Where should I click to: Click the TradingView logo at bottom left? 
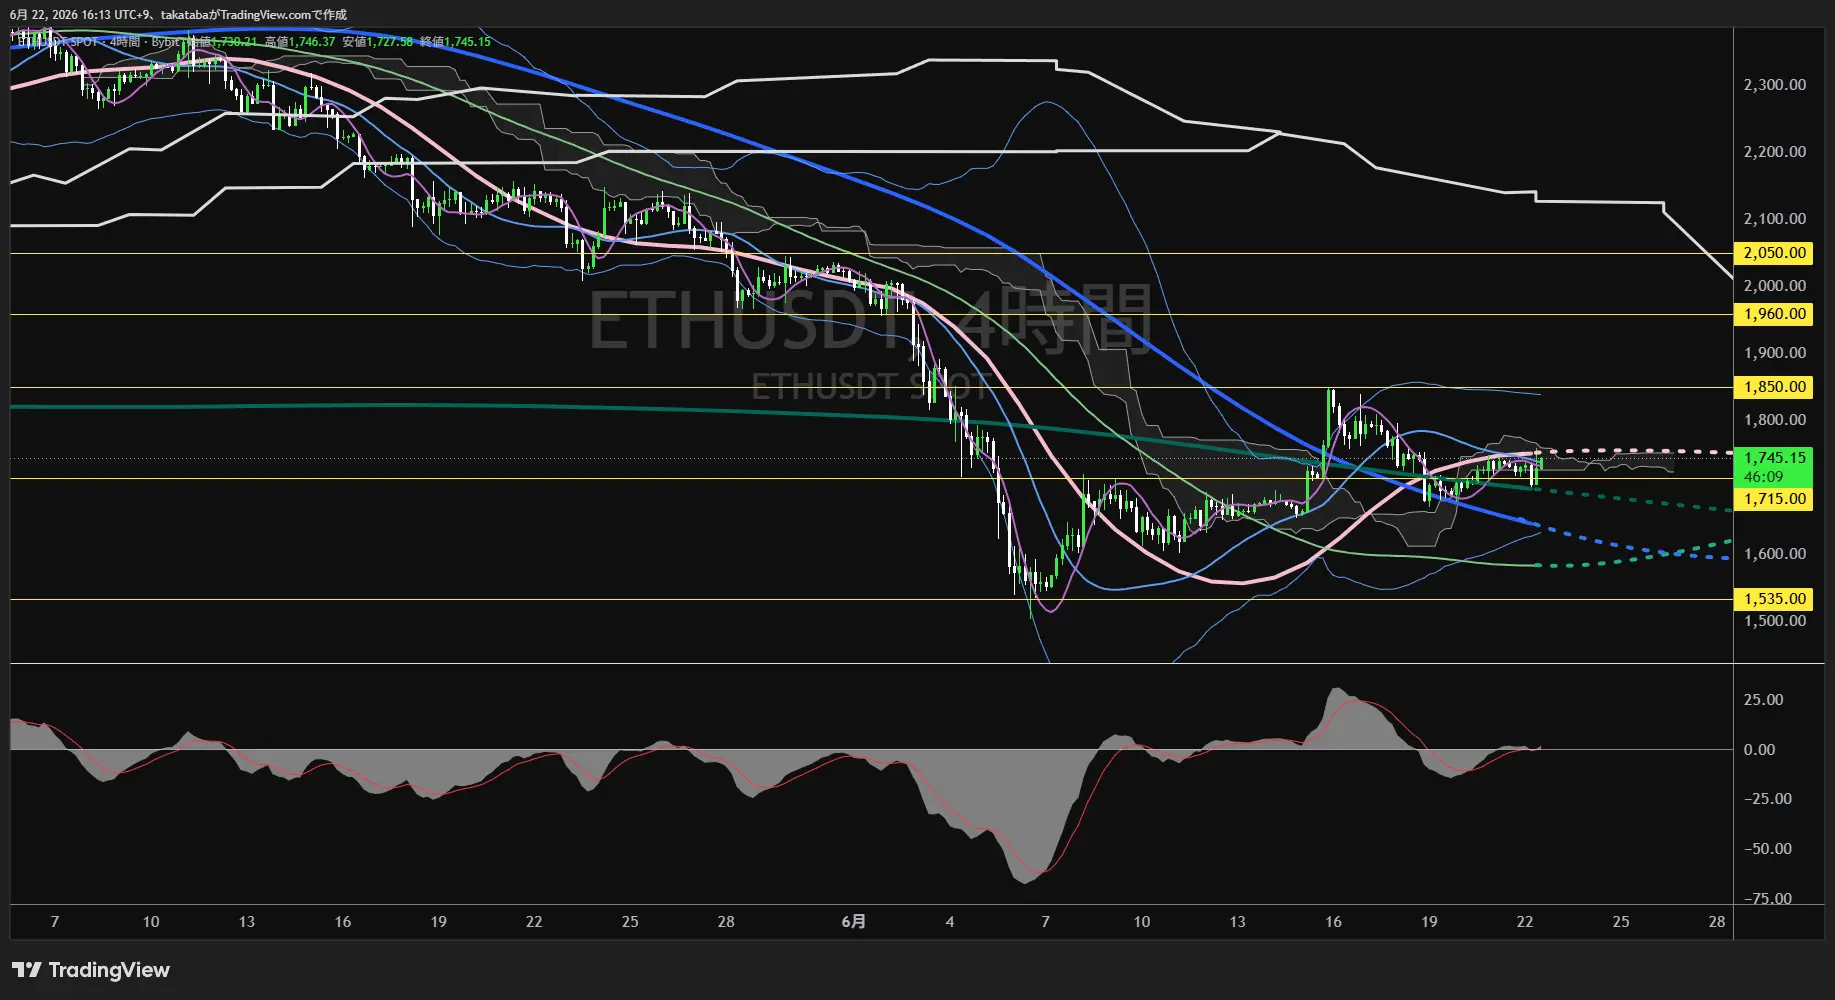point(91,970)
